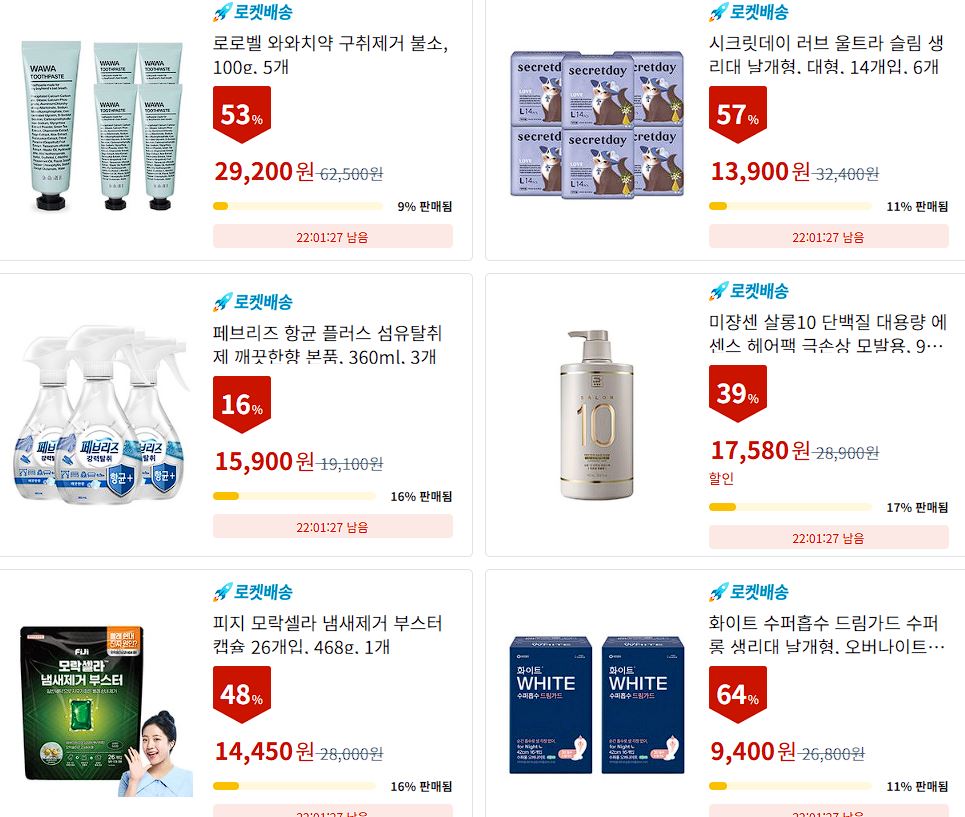Click Rocket delivery badge above WAWA toothpaste
The width and height of the screenshot is (965, 817).
click(253, 12)
